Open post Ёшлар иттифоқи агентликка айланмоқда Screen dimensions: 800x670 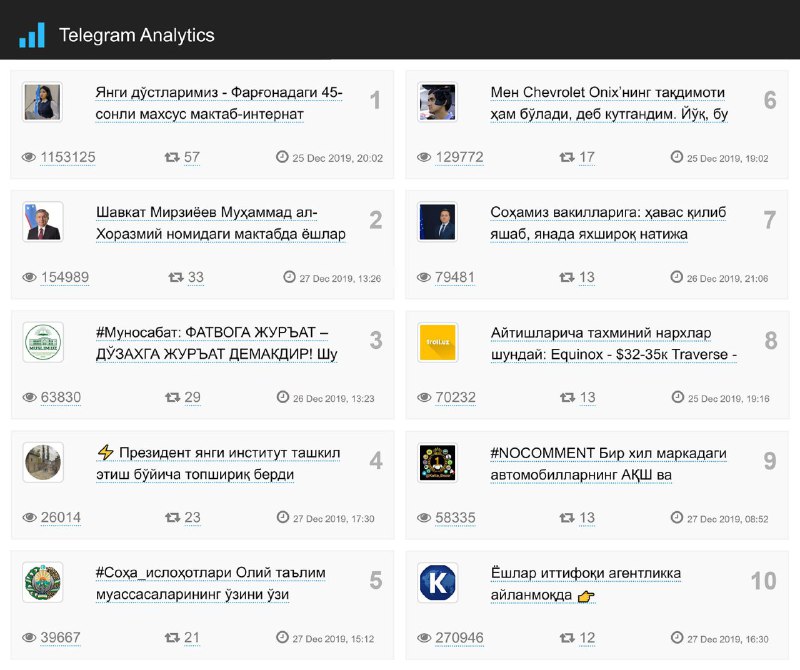click(x=586, y=584)
